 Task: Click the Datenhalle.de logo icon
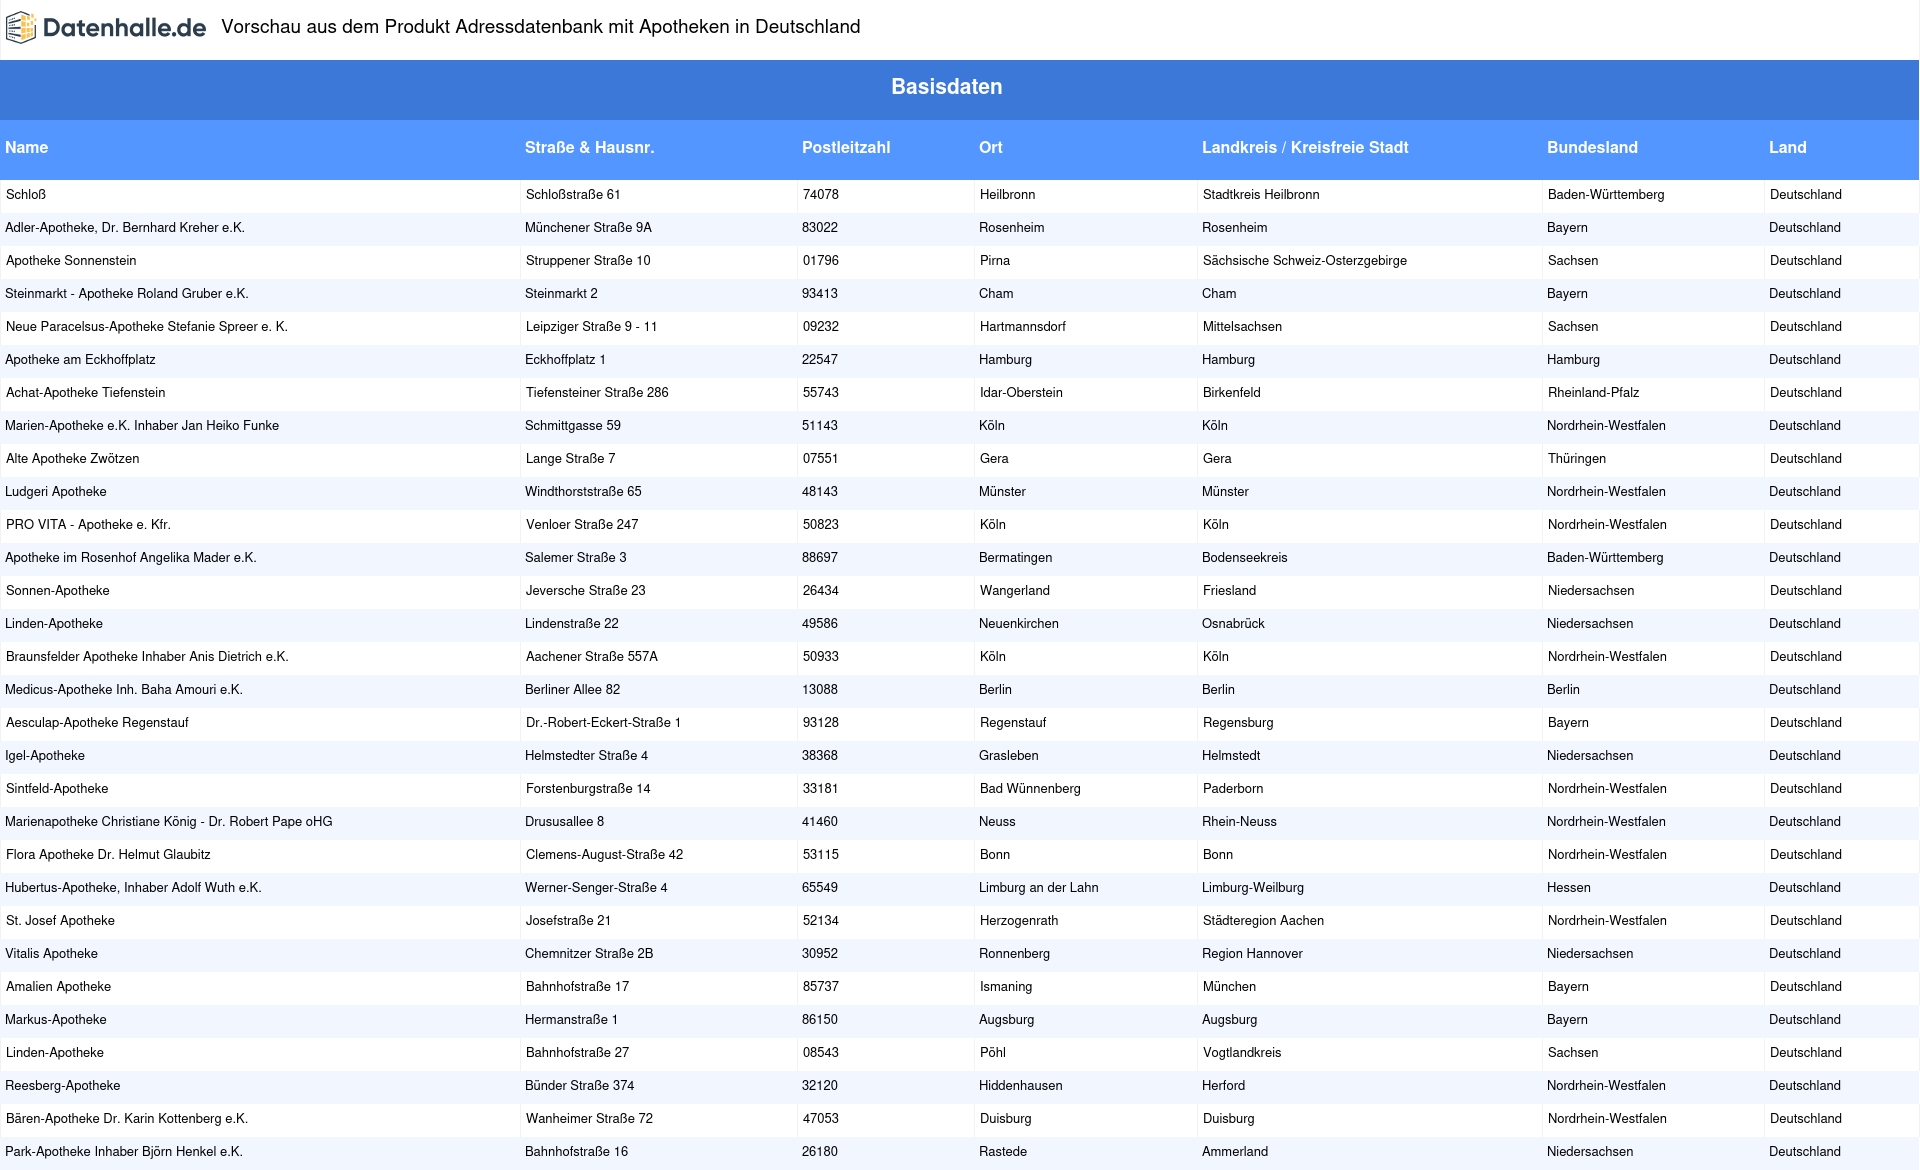coord(21,28)
